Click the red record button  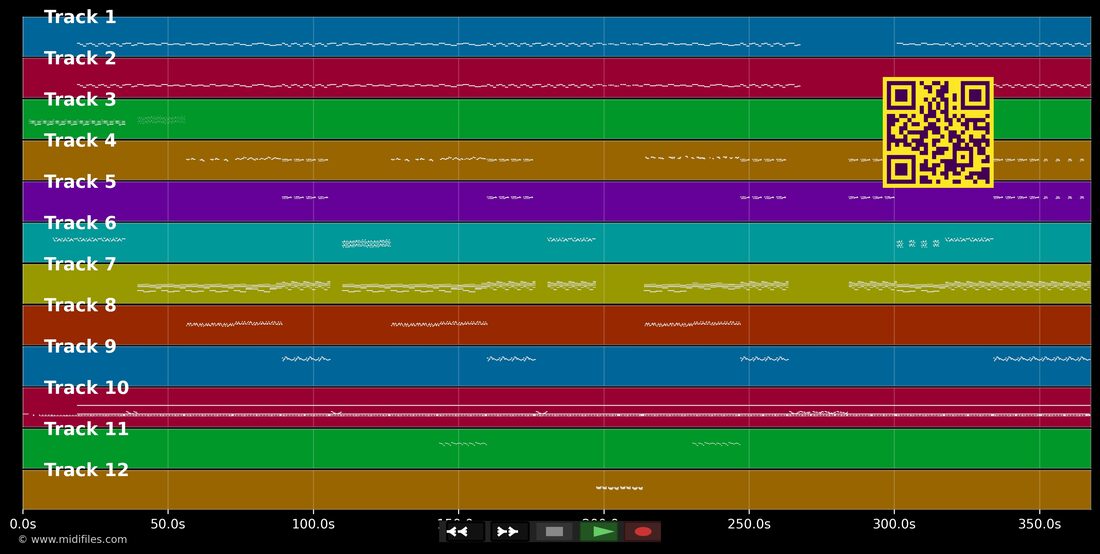point(643,532)
